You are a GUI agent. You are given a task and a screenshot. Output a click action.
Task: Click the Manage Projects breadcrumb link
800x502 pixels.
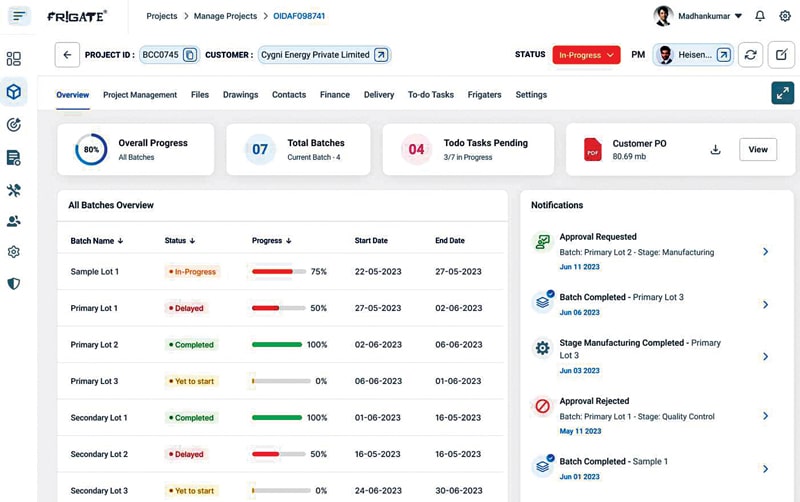[x=224, y=16]
